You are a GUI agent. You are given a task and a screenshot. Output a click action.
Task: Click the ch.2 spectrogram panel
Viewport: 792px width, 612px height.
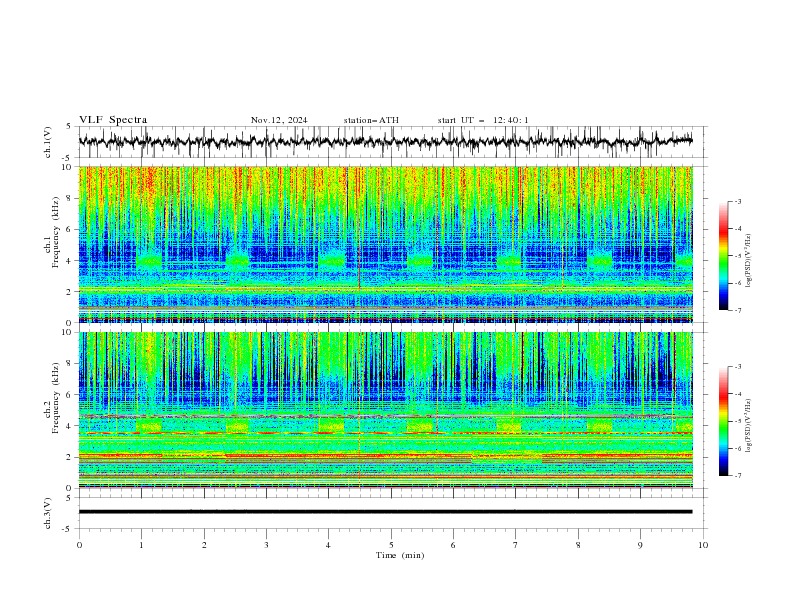point(385,410)
